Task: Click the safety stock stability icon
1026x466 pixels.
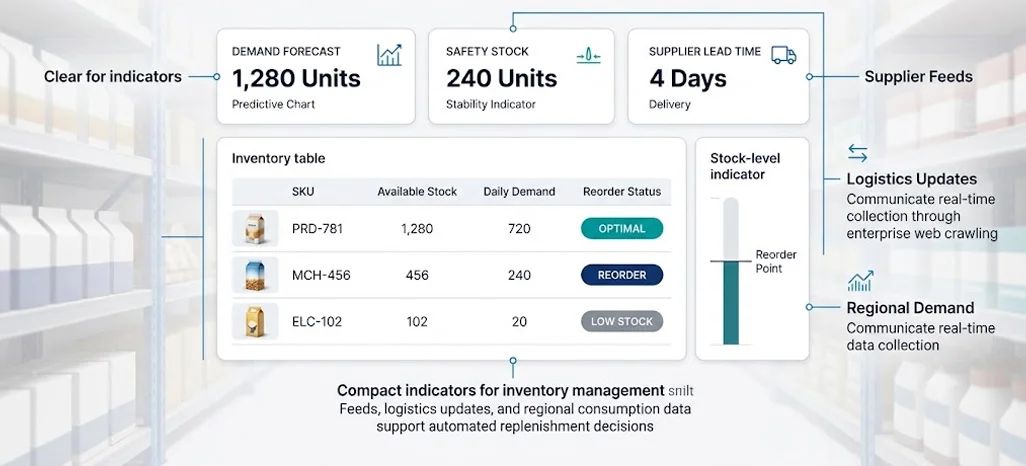Action: click(588, 57)
